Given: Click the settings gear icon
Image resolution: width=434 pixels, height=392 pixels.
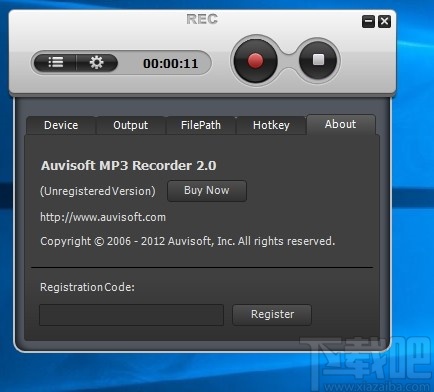Looking at the screenshot, I should (97, 62).
